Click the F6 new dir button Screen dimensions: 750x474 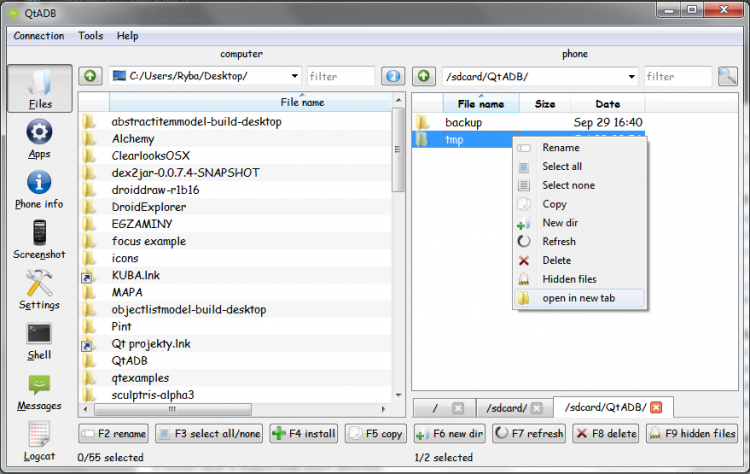(450, 433)
